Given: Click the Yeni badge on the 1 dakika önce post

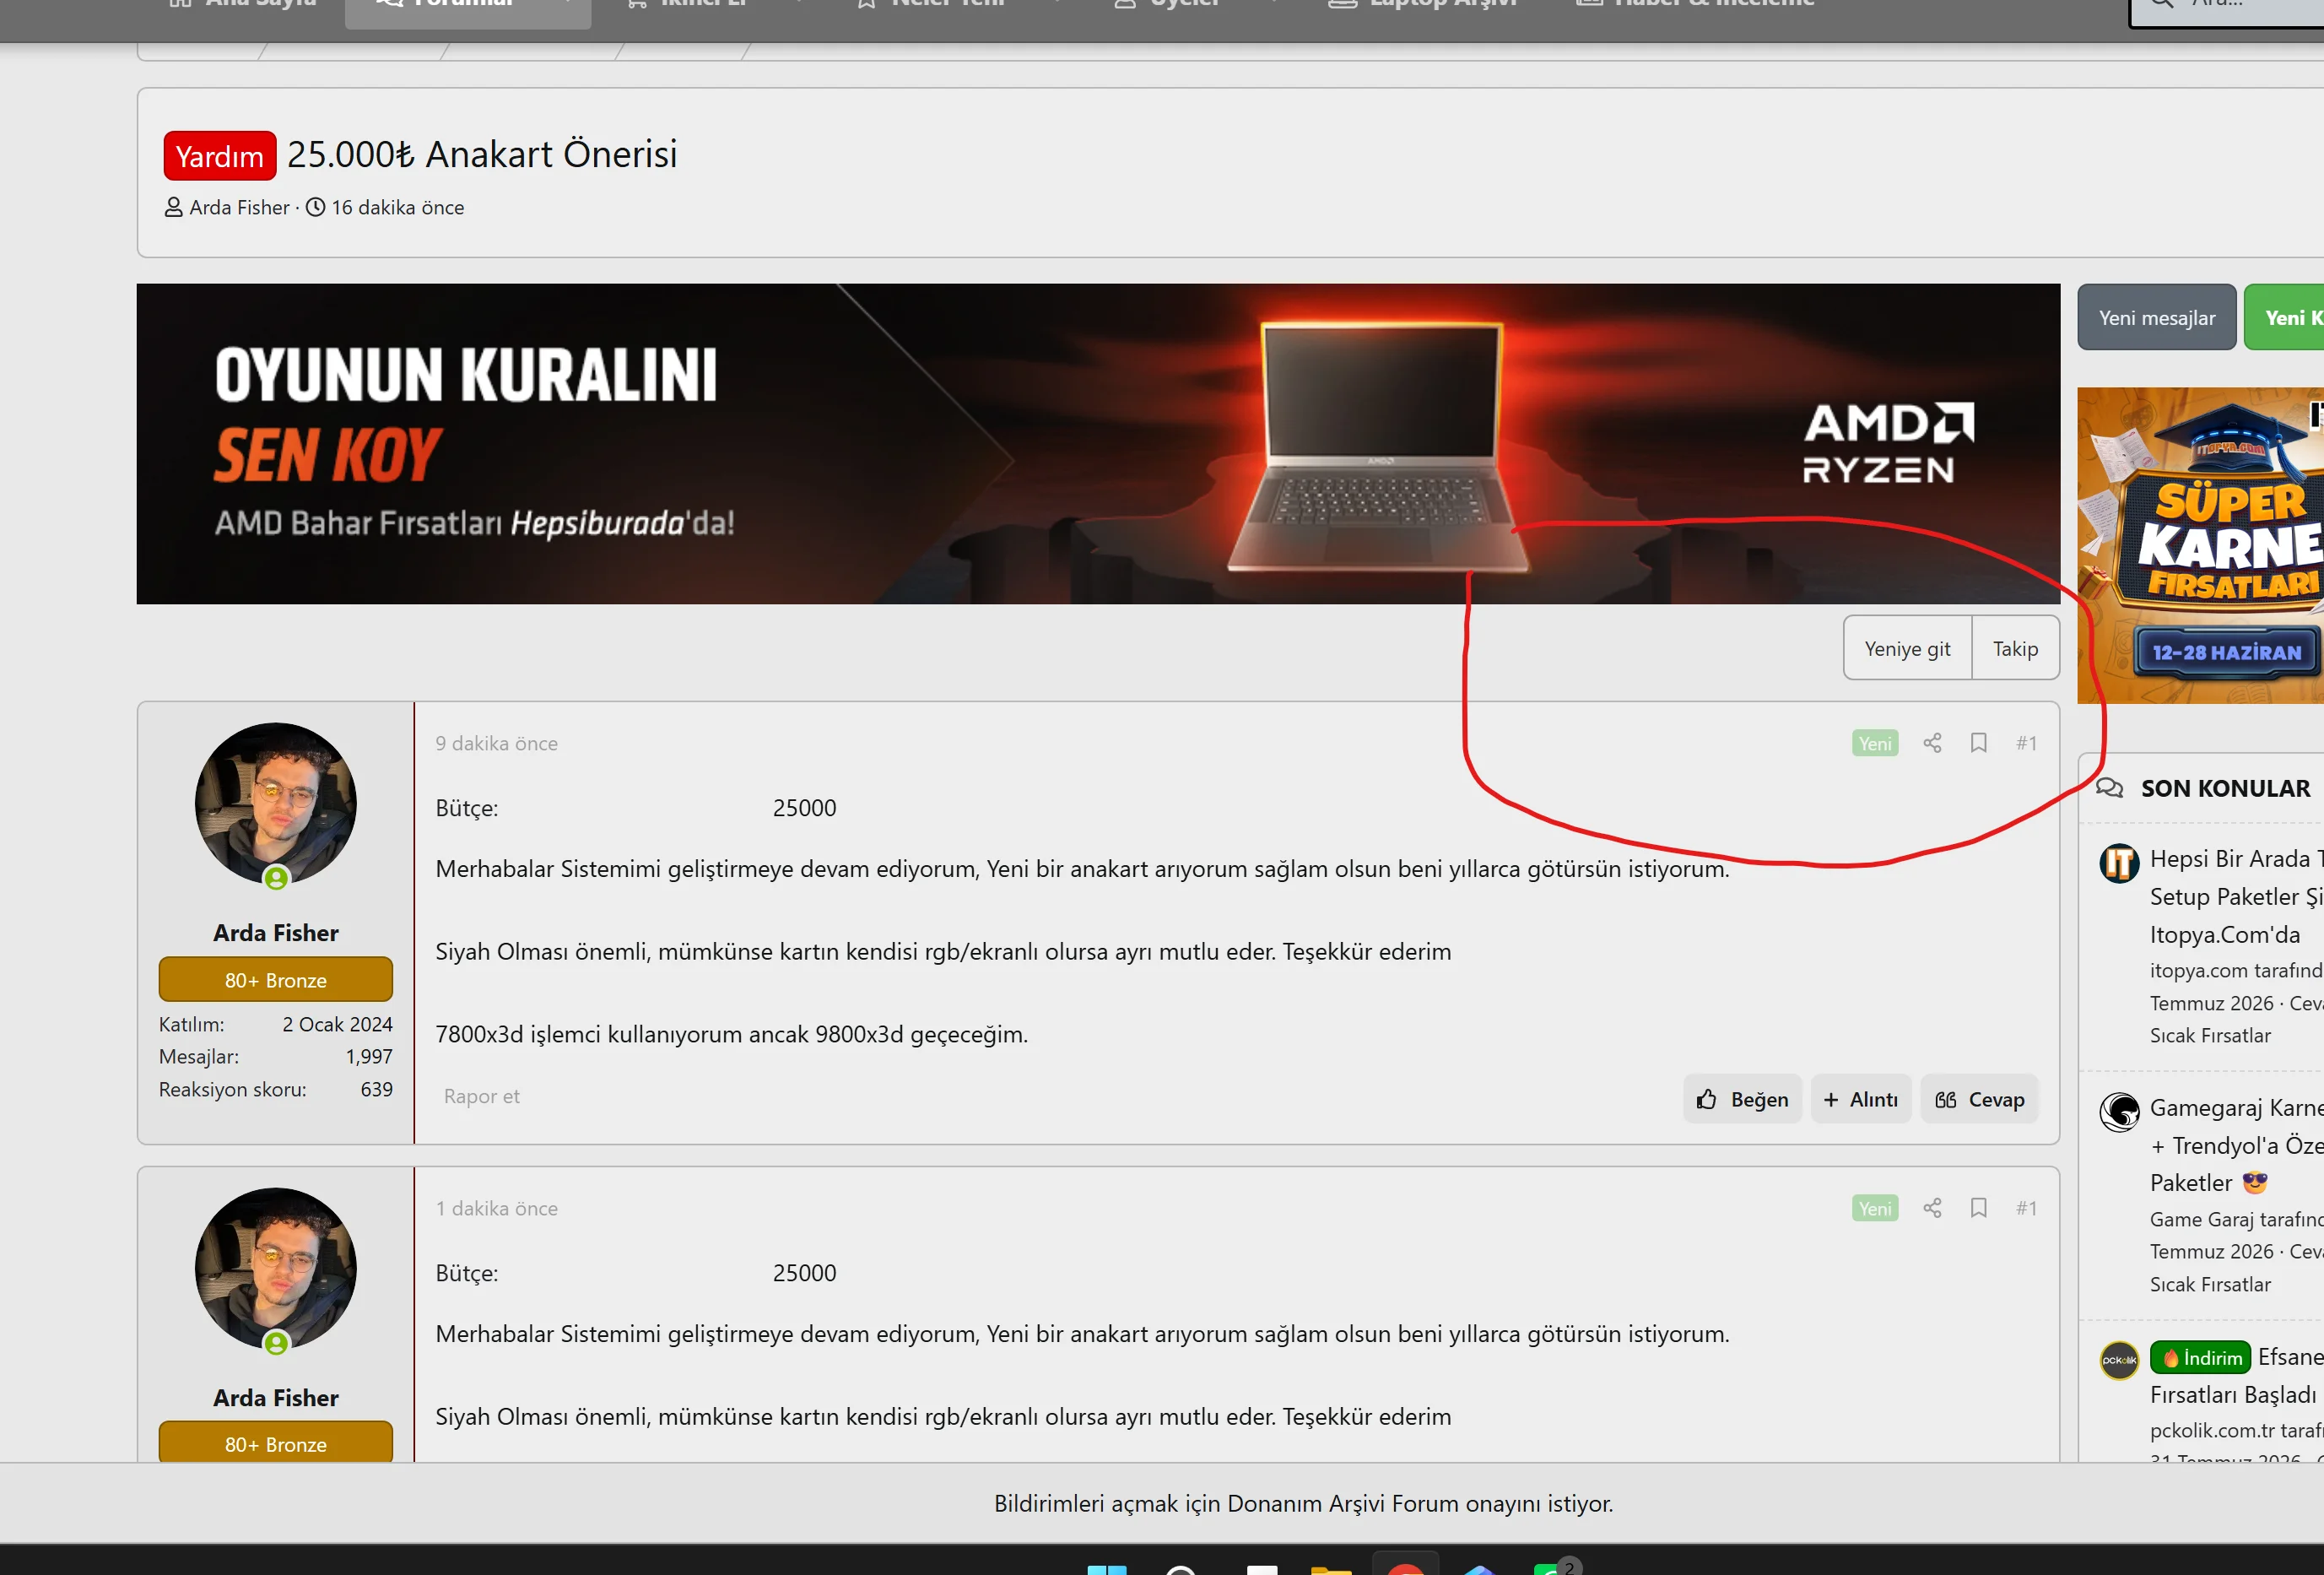Looking at the screenshot, I should pyautogui.click(x=1874, y=1208).
